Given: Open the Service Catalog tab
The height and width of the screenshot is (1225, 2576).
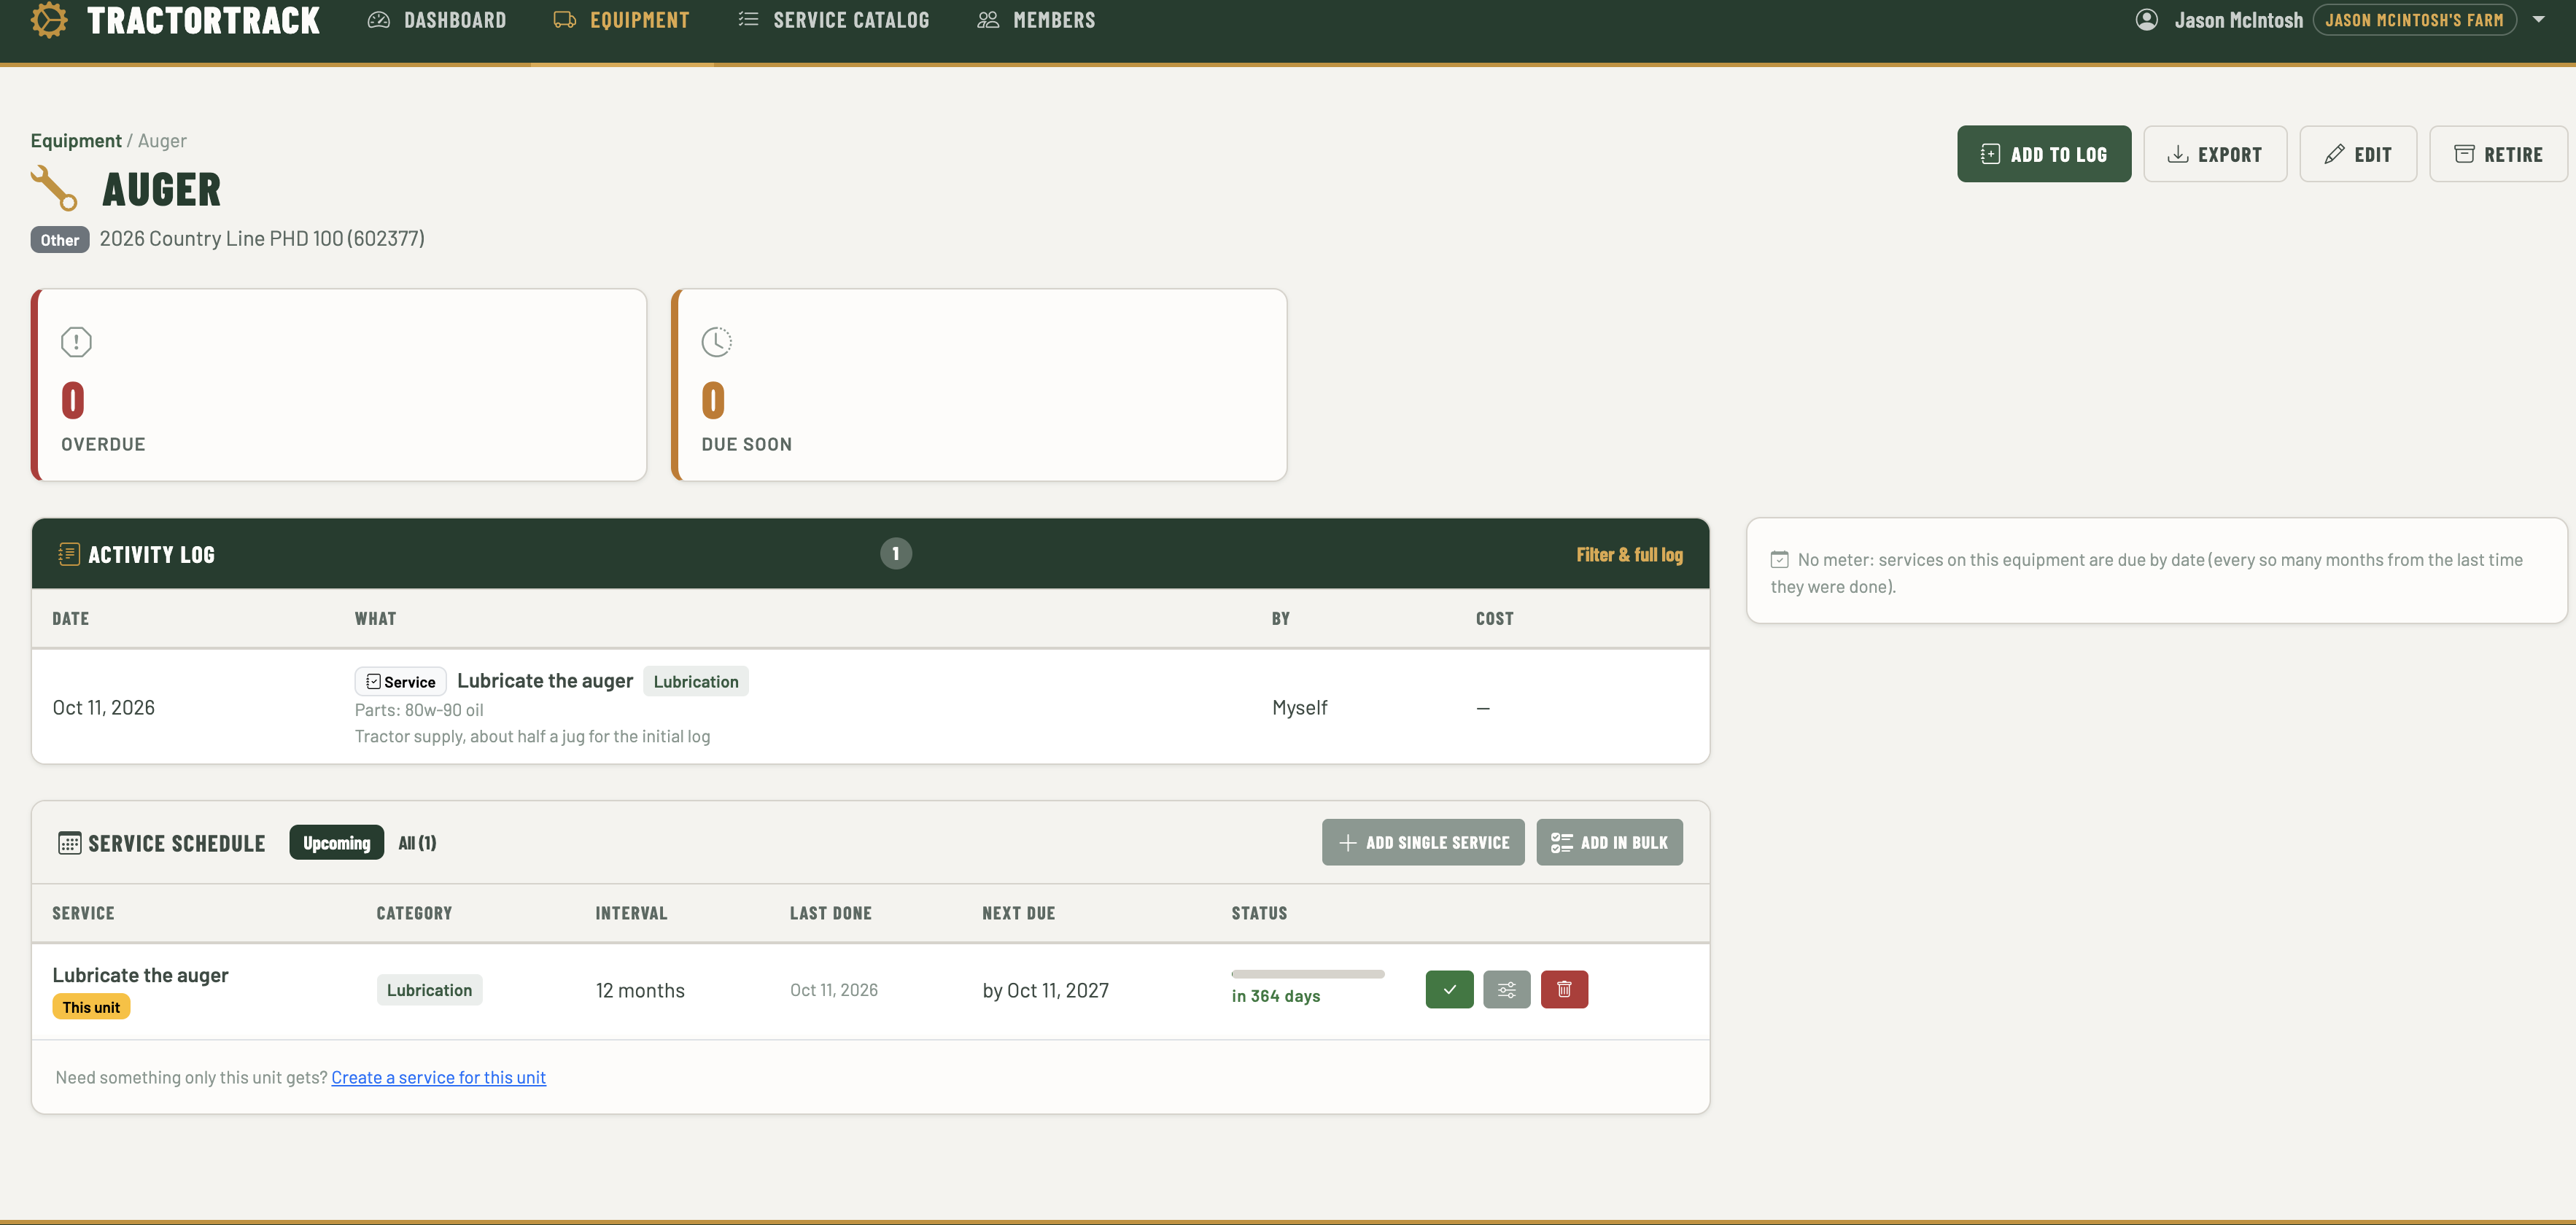Looking at the screenshot, I should point(833,20).
